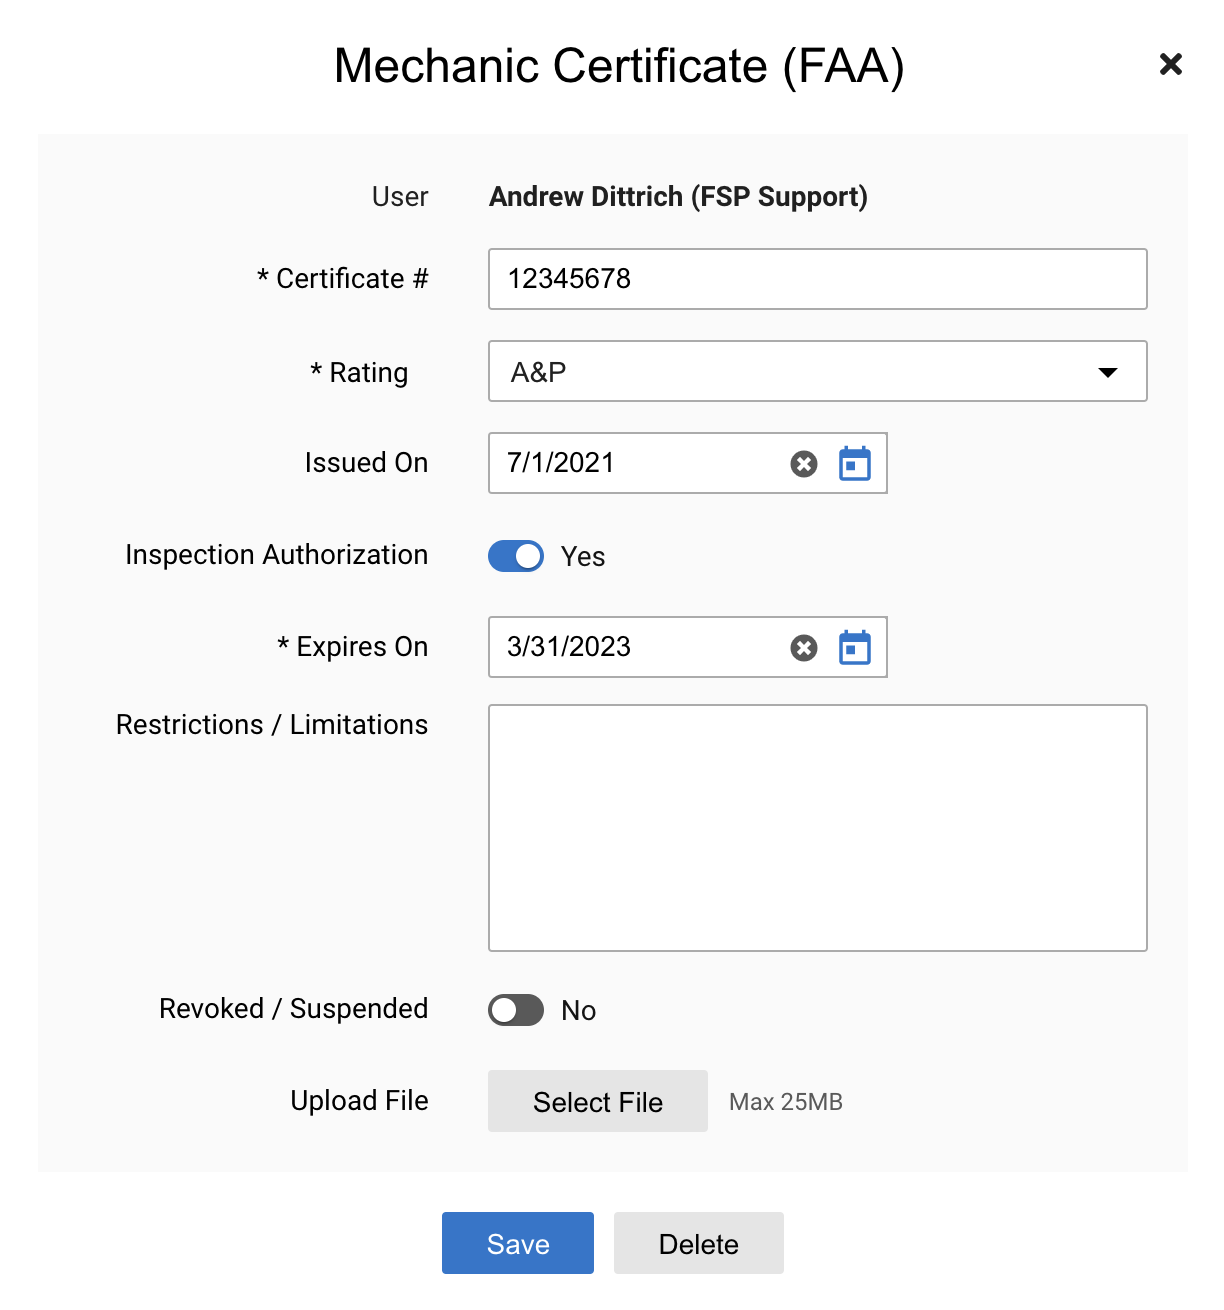Click the Inspection Authorization label
1224x1310 pixels.
click(277, 555)
